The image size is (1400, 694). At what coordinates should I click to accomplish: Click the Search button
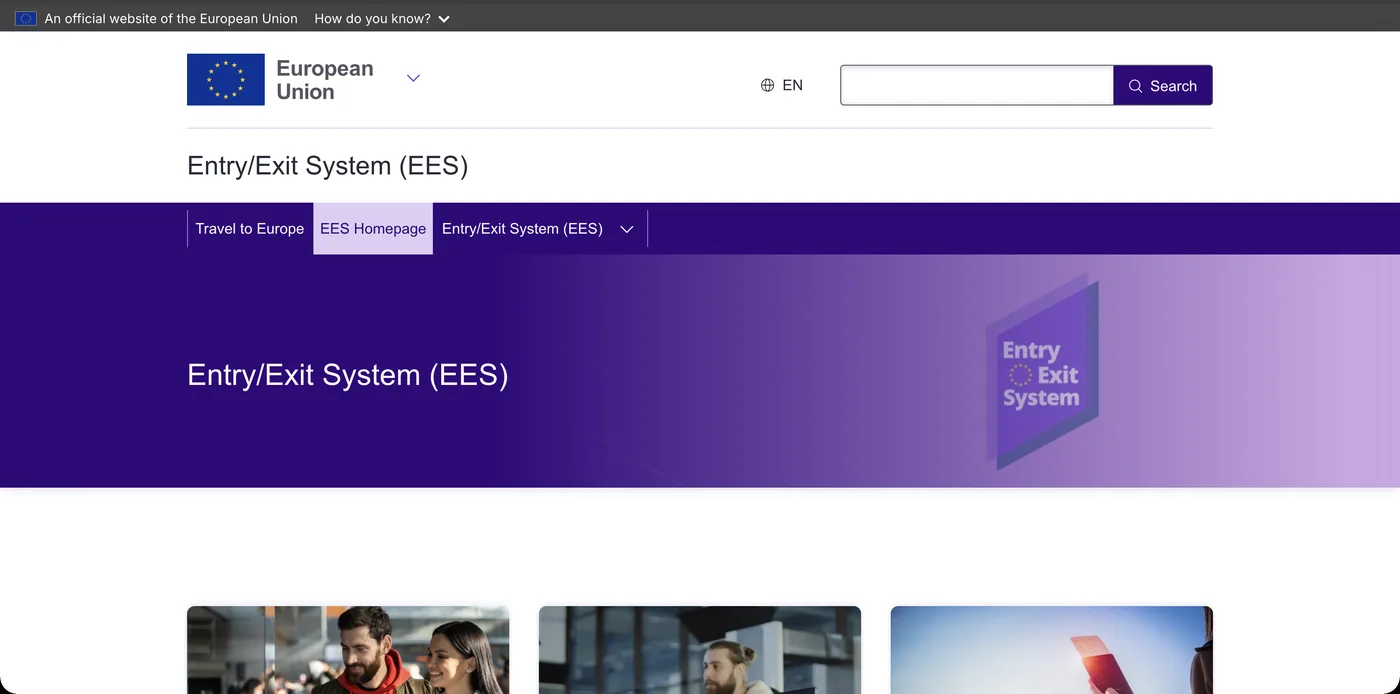pyautogui.click(x=1163, y=85)
